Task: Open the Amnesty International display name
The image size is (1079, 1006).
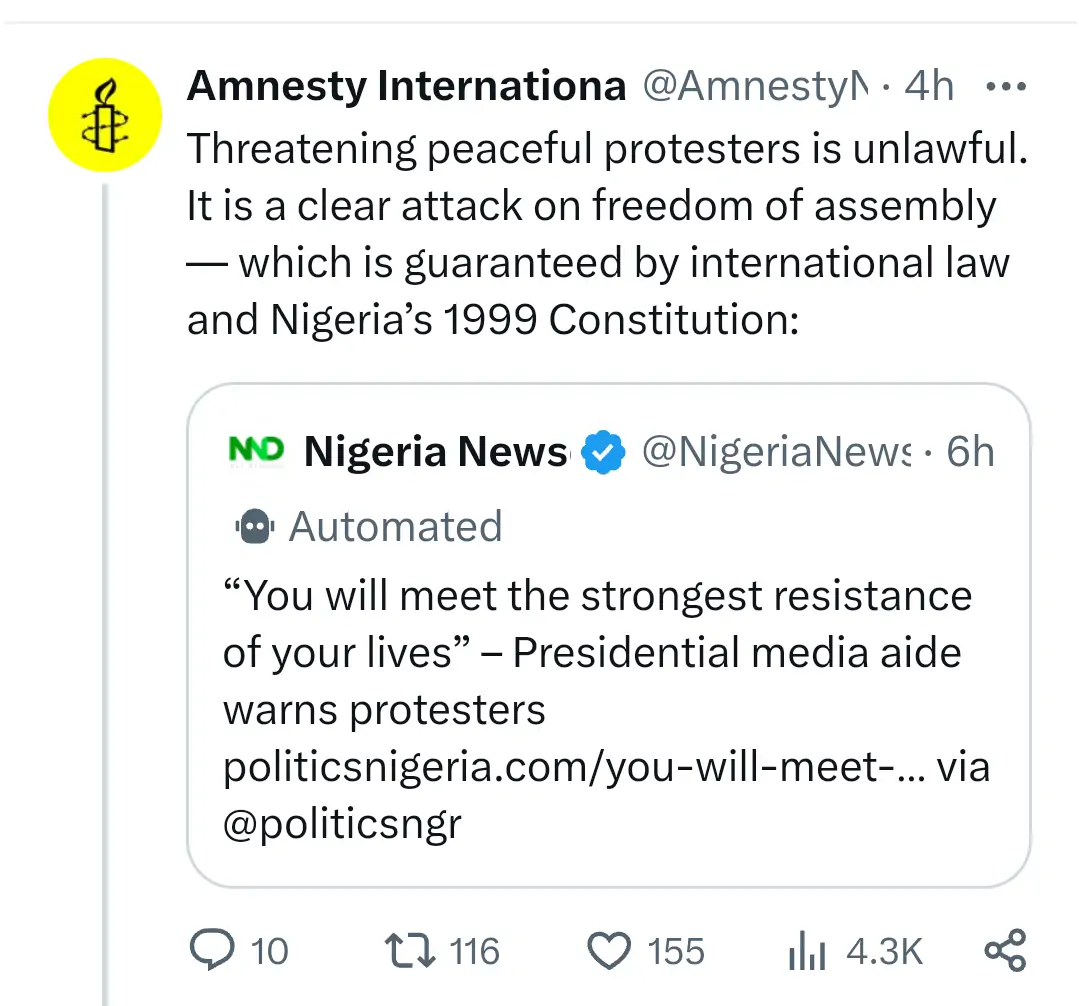Action: [406, 88]
